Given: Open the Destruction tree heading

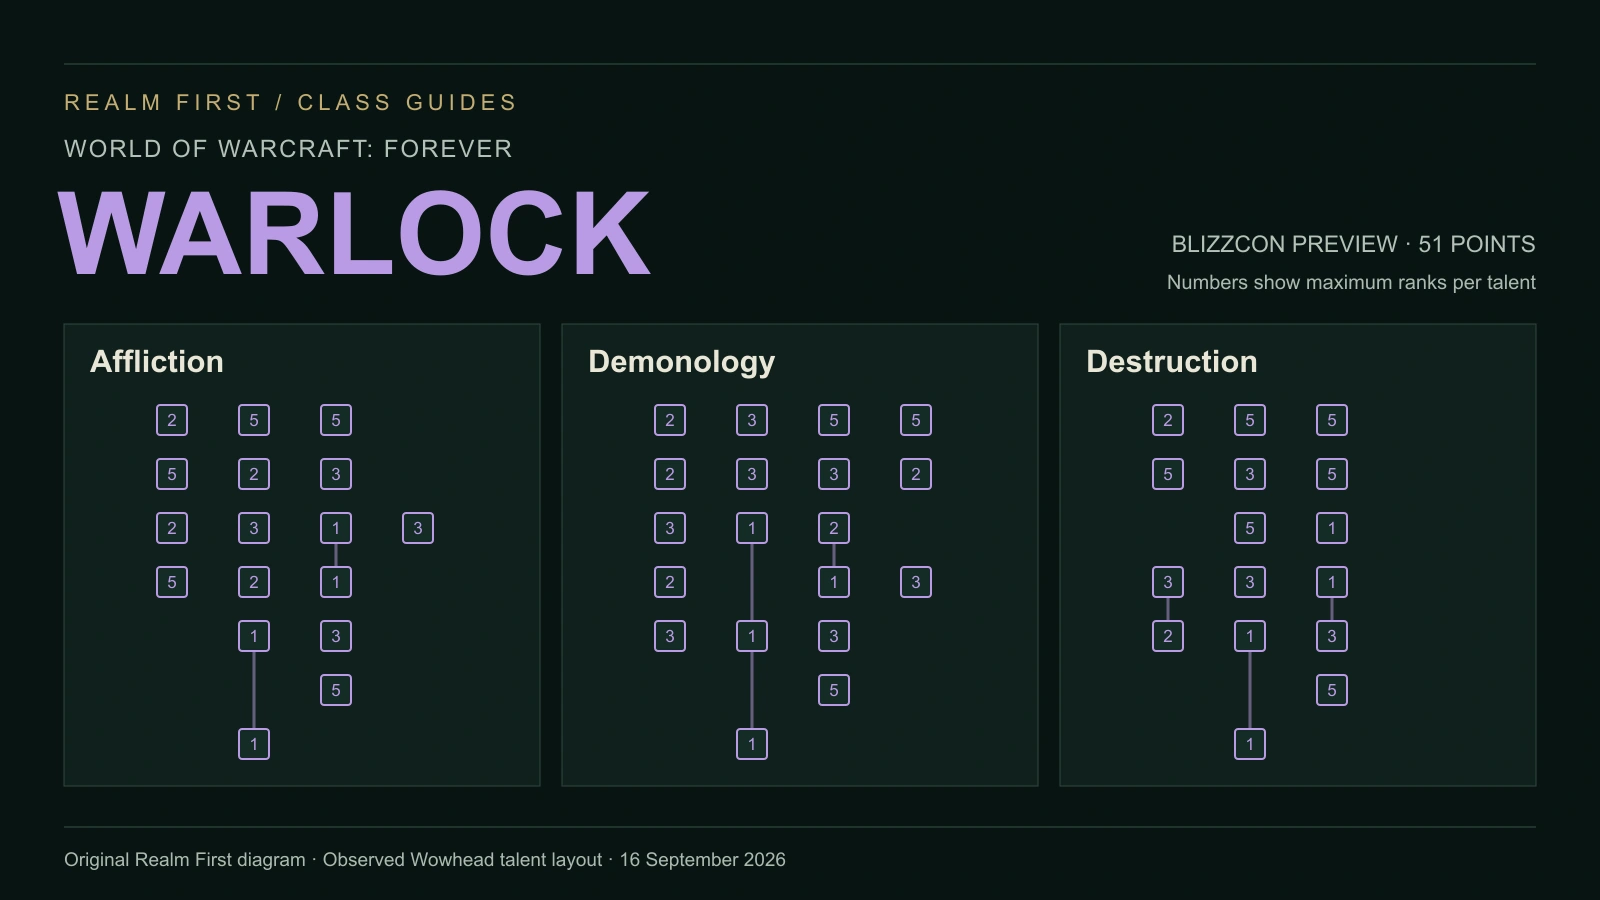Looking at the screenshot, I should 1172,362.
